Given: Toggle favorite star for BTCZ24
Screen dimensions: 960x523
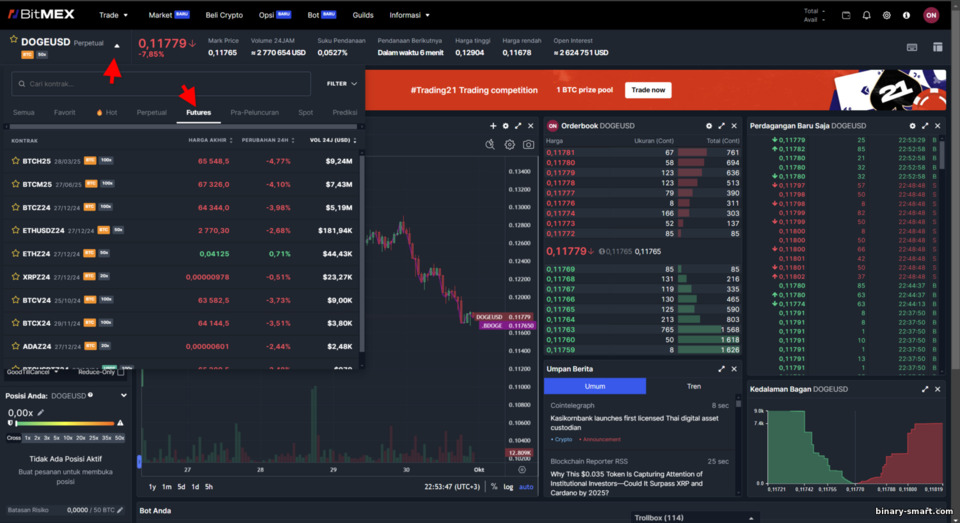Looking at the screenshot, I should [x=15, y=207].
